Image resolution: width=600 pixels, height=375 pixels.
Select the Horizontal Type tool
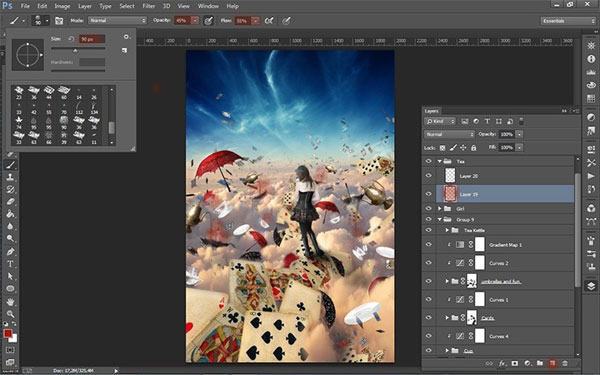pyautogui.click(x=10, y=264)
